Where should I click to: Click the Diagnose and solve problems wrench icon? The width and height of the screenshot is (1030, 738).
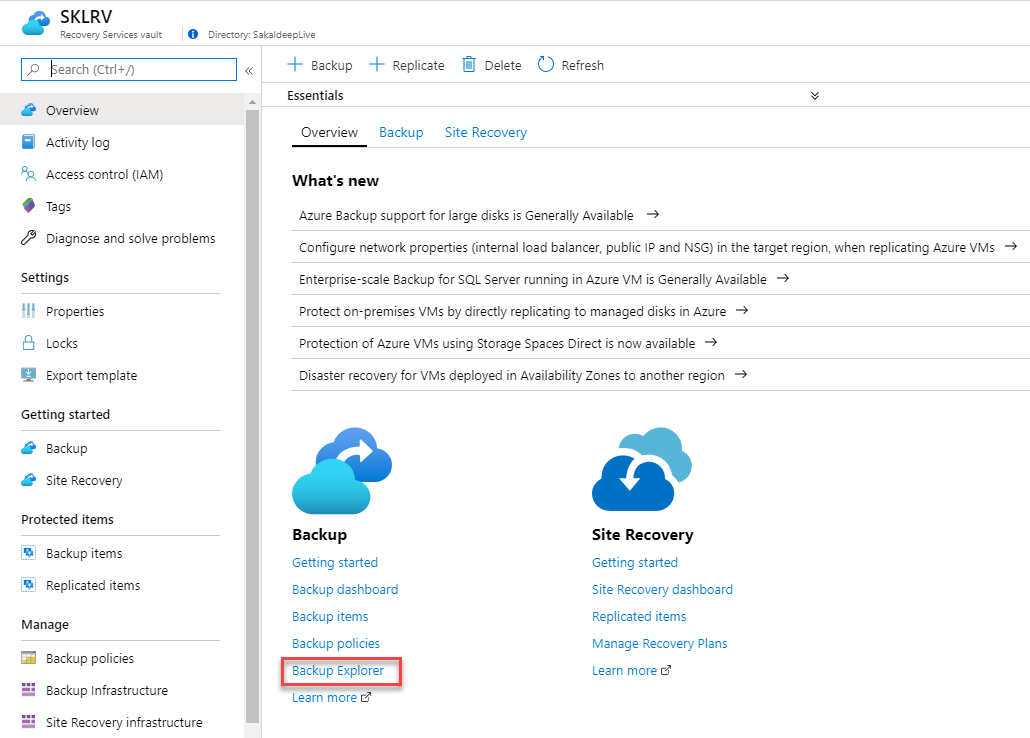point(28,238)
